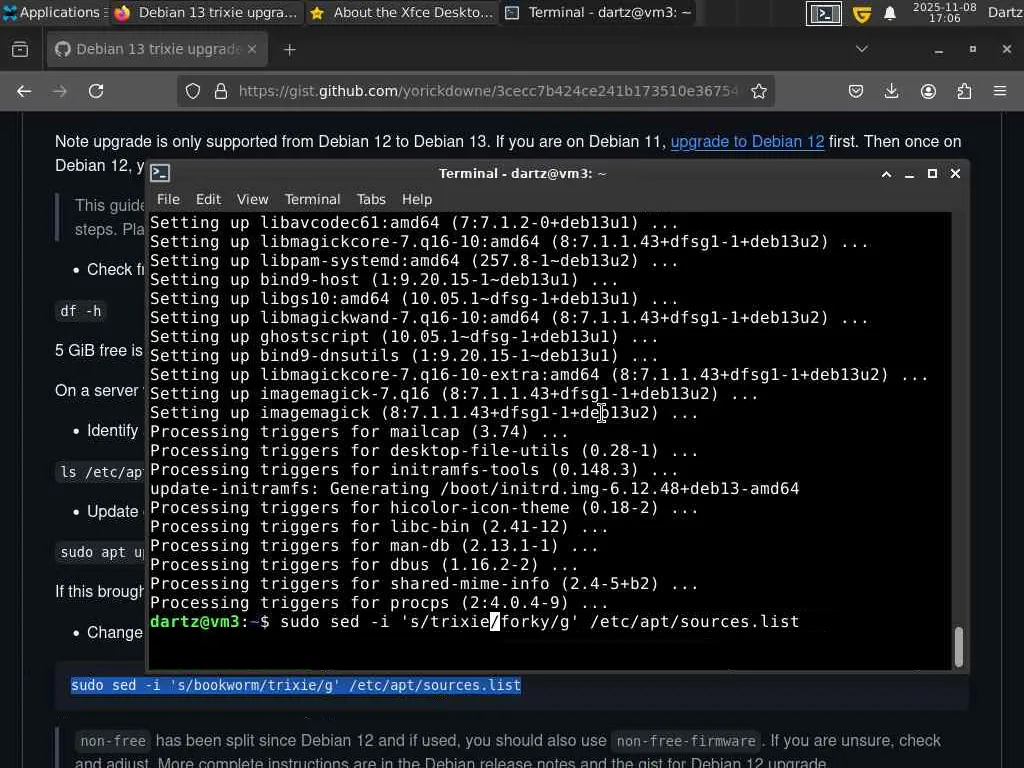The image size is (1024, 768).
Task: Open the Firefox downloads panel
Action: point(891,91)
